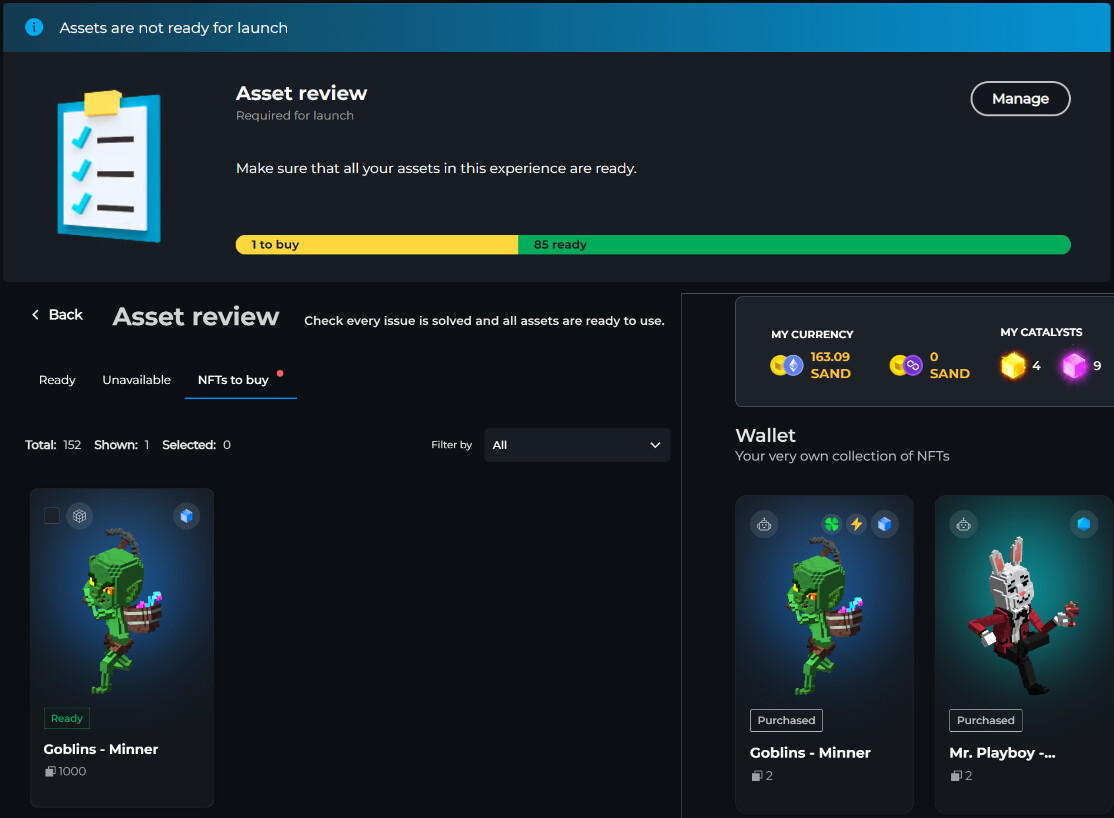Click the robot icon on the Purchased Goblins card
This screenshot has width=1114, height=818.
(764, 524)
